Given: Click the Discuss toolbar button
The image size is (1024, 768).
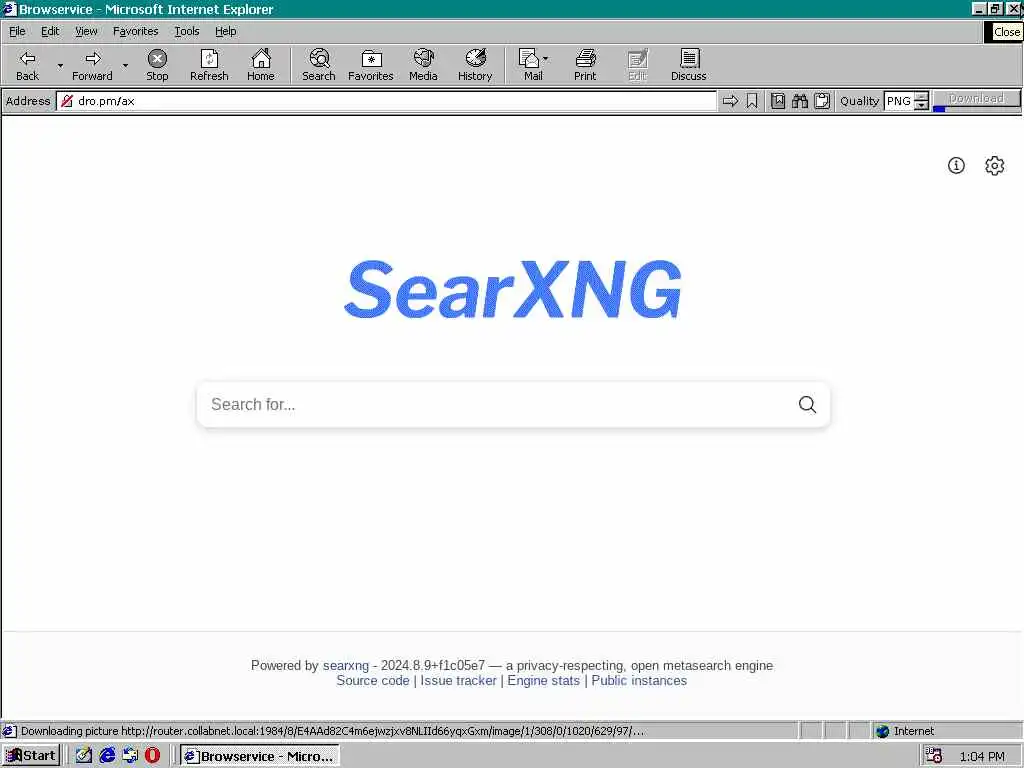Looking at the screenshot, I should click(688, 65).
